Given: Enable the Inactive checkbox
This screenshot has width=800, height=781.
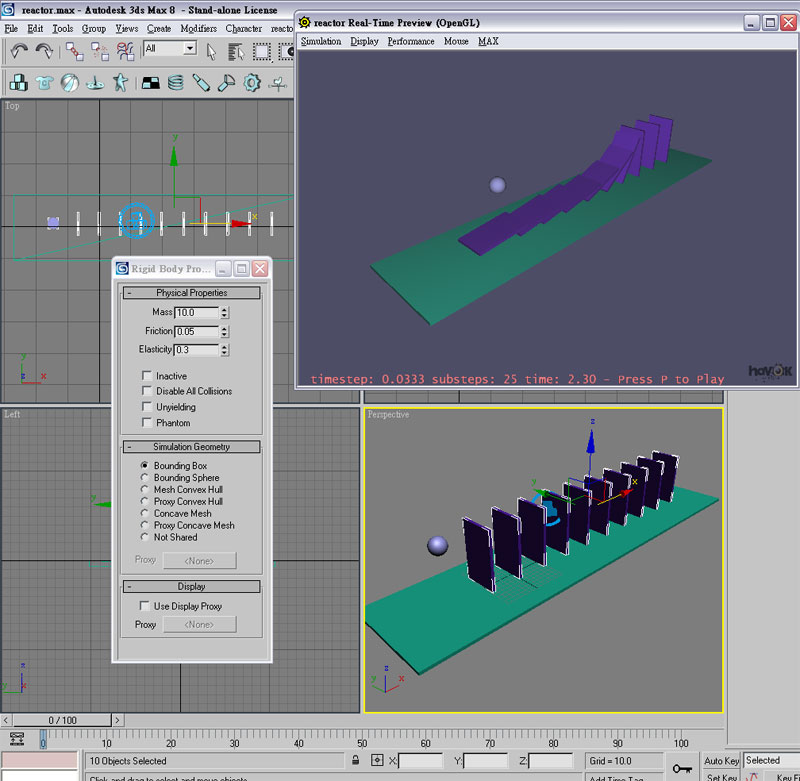Looking at the screenshot, I should point(147,375).
